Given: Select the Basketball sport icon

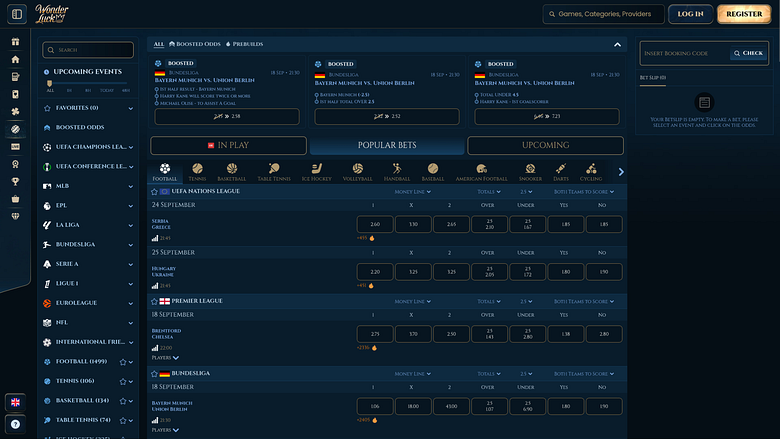Looking at the screenshot, I should pos(231,172).
